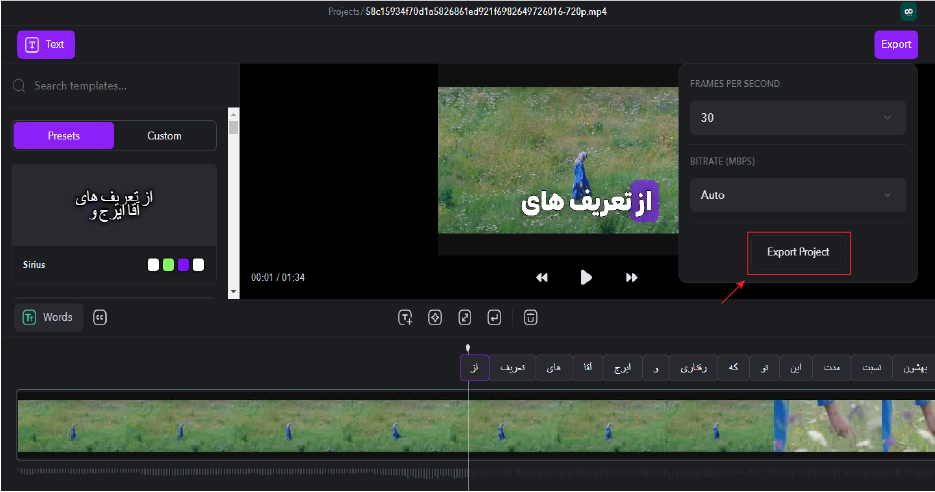Click the presets scrollbar down arrow
The width and height of the screenshot is (935, 492).
234,292
